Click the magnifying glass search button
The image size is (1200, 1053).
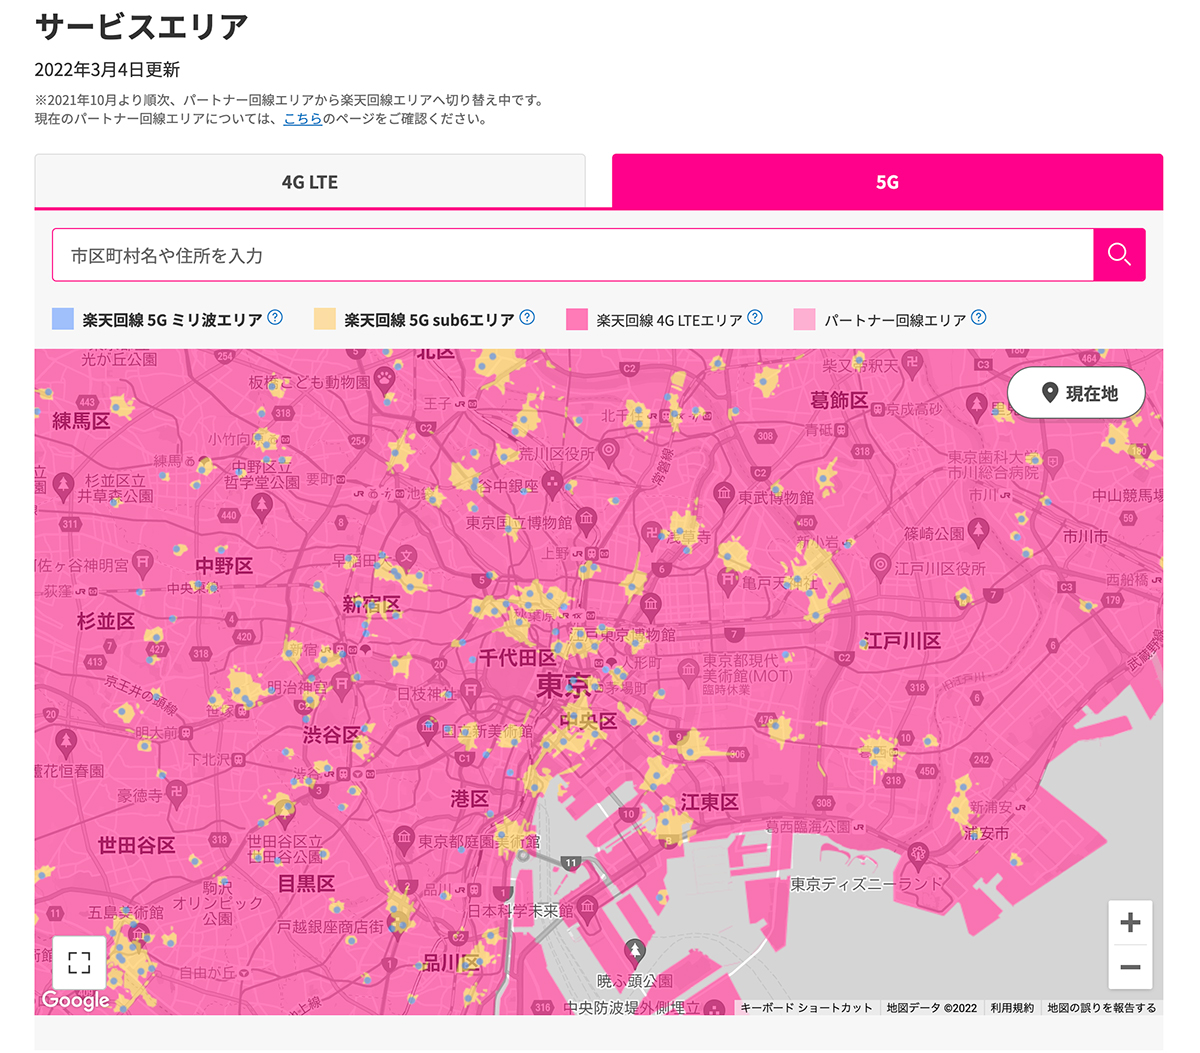[x=1119, y=255]
